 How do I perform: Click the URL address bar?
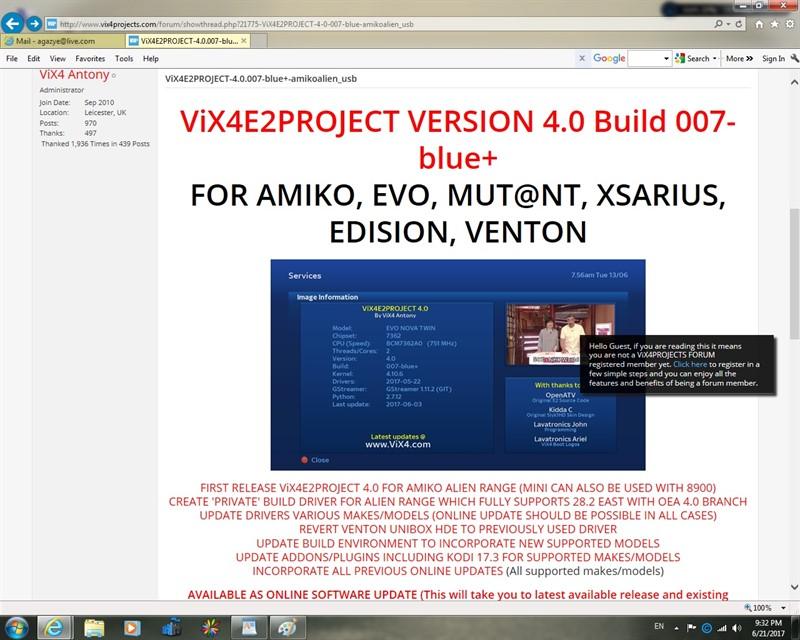pos(378,24)
